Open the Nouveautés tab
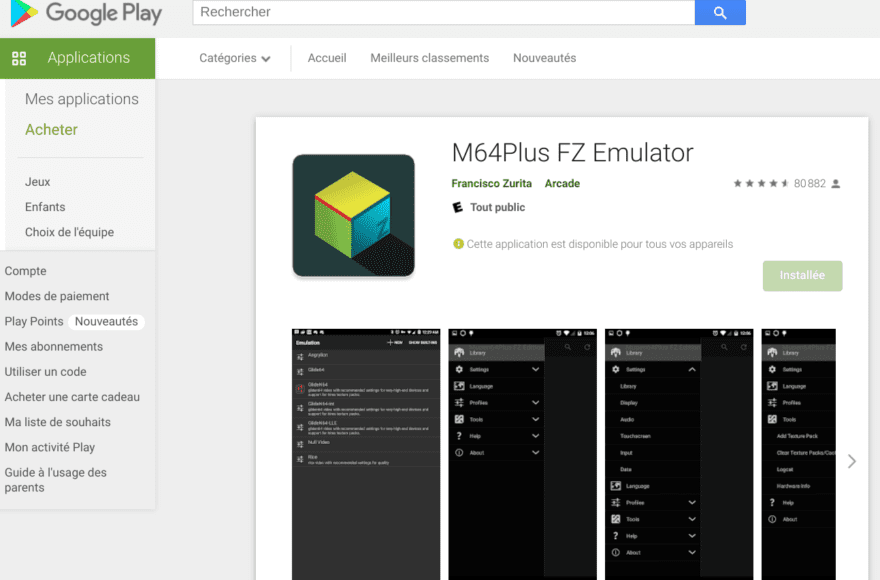The image size is (880, 580). 544,58
